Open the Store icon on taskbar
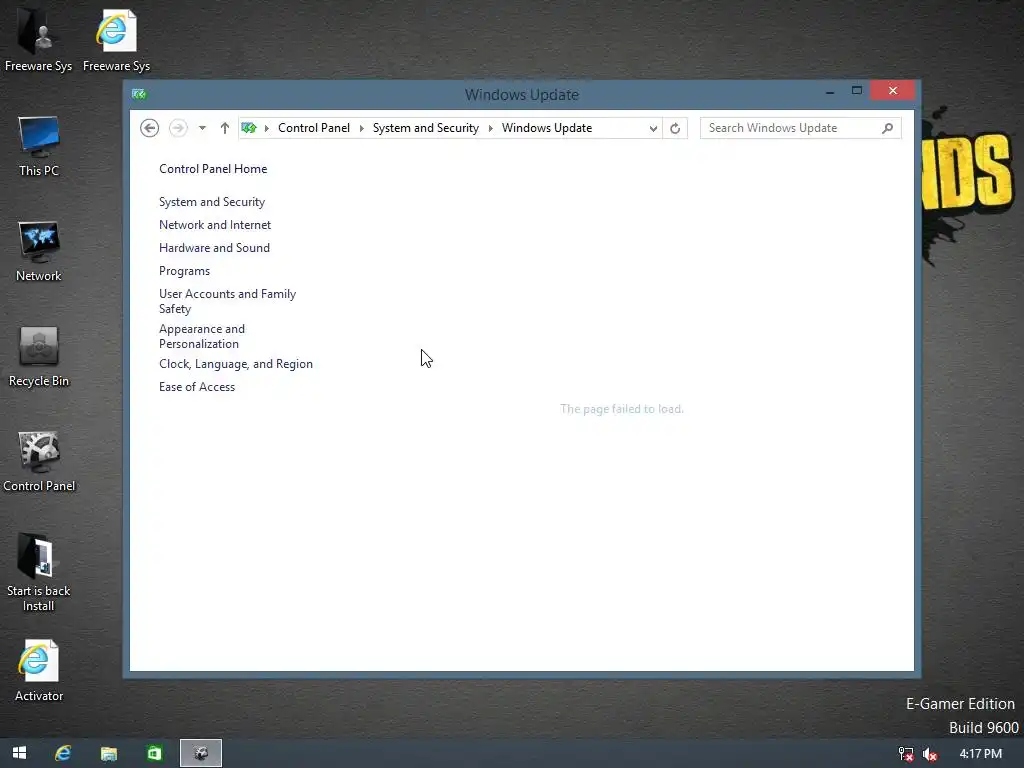Screen dimensions: 1024x768 pyautogui.click(x=154, y=753)
